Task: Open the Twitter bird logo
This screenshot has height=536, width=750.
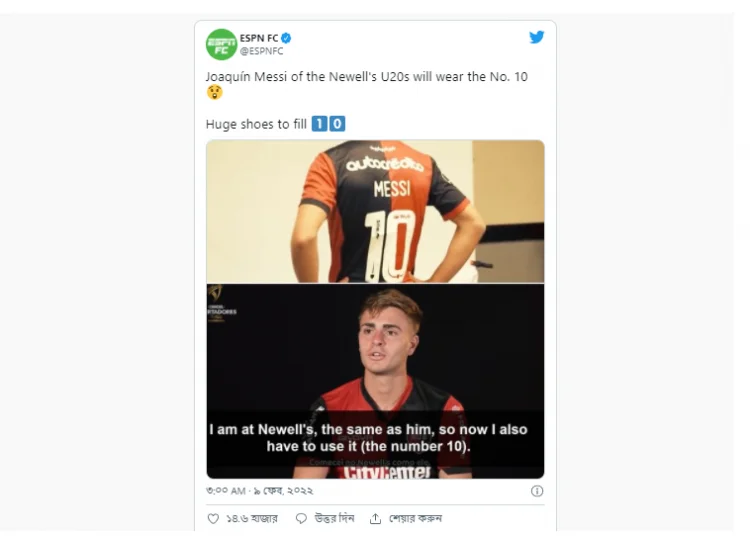Action: point(537,37)
